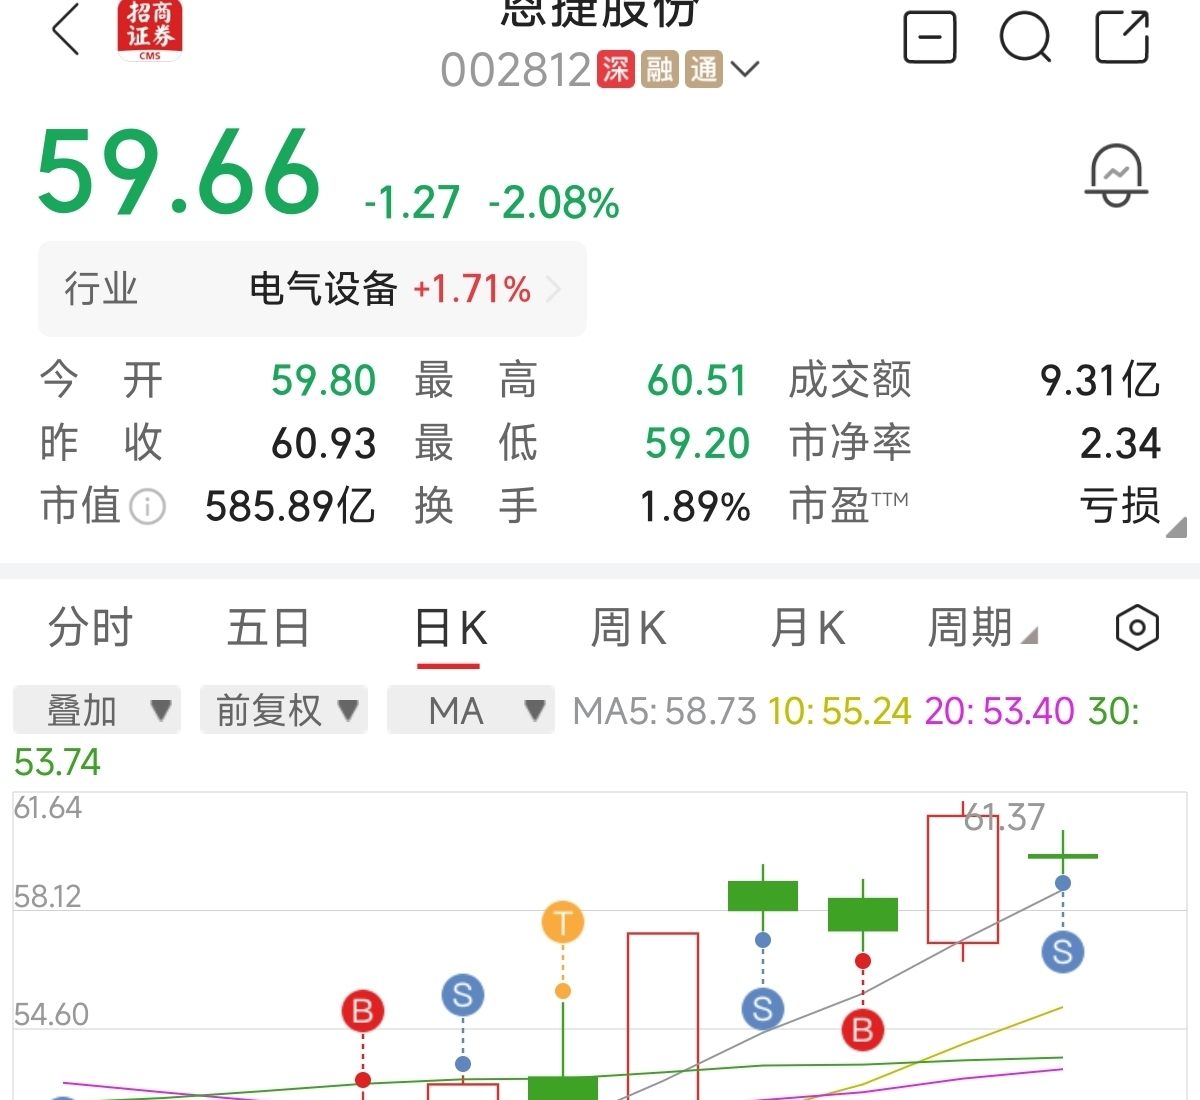
Task: Tap the rightmost S sell marker
Action: (x=1063, y=952)
